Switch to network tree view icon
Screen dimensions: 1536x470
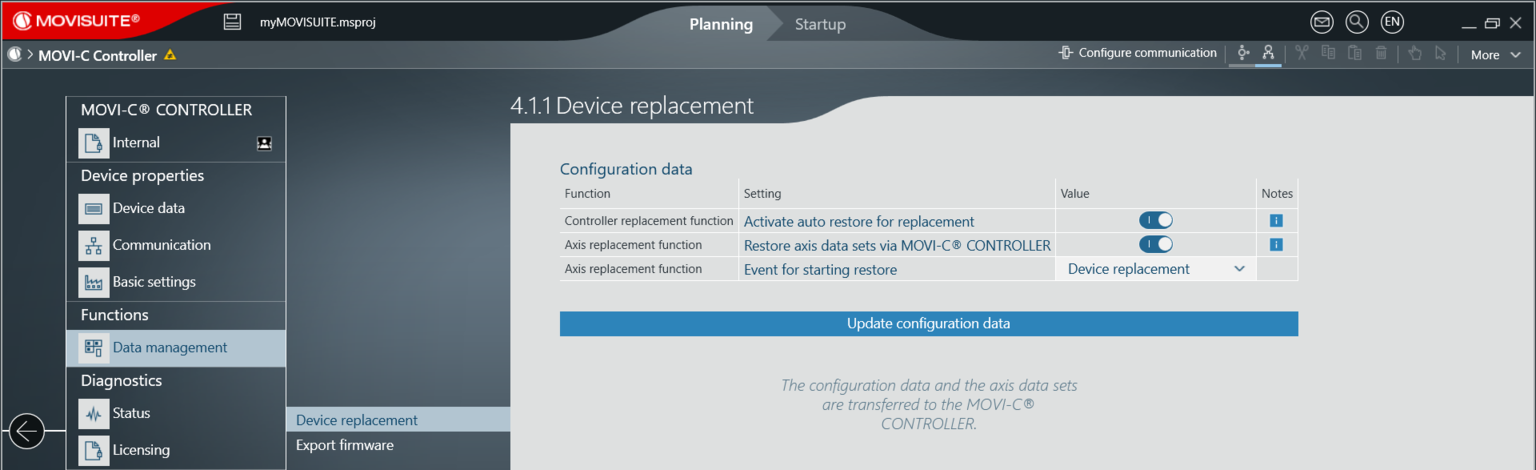[1268, 54]
